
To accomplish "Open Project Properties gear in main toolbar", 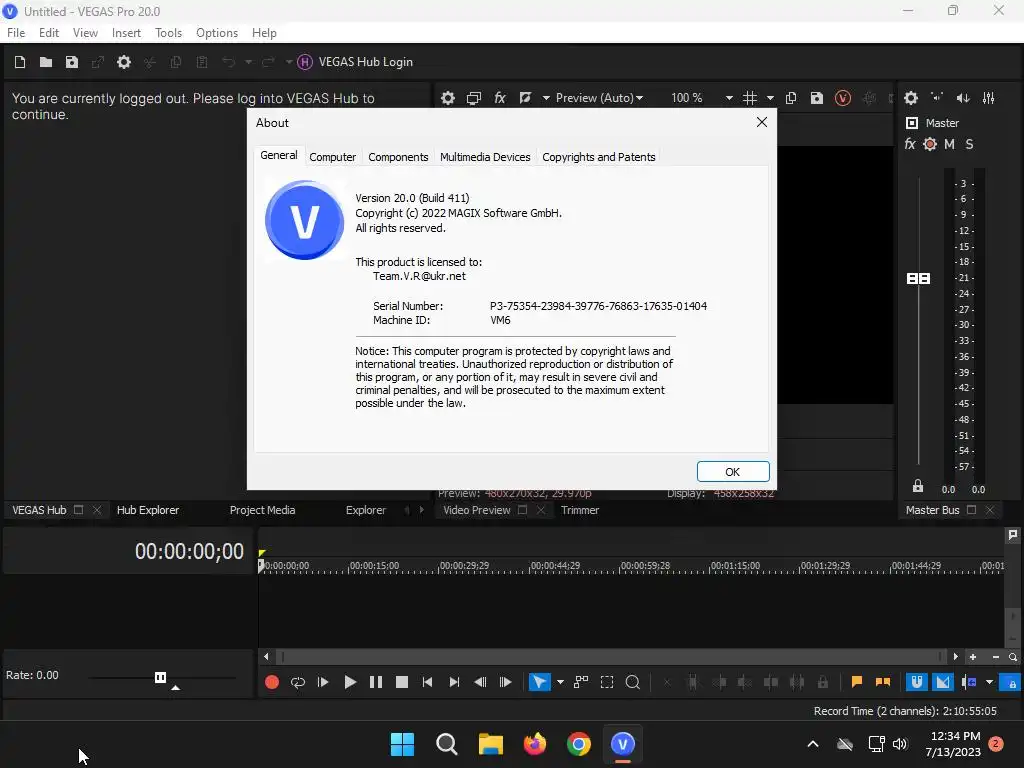I will 124,62.
